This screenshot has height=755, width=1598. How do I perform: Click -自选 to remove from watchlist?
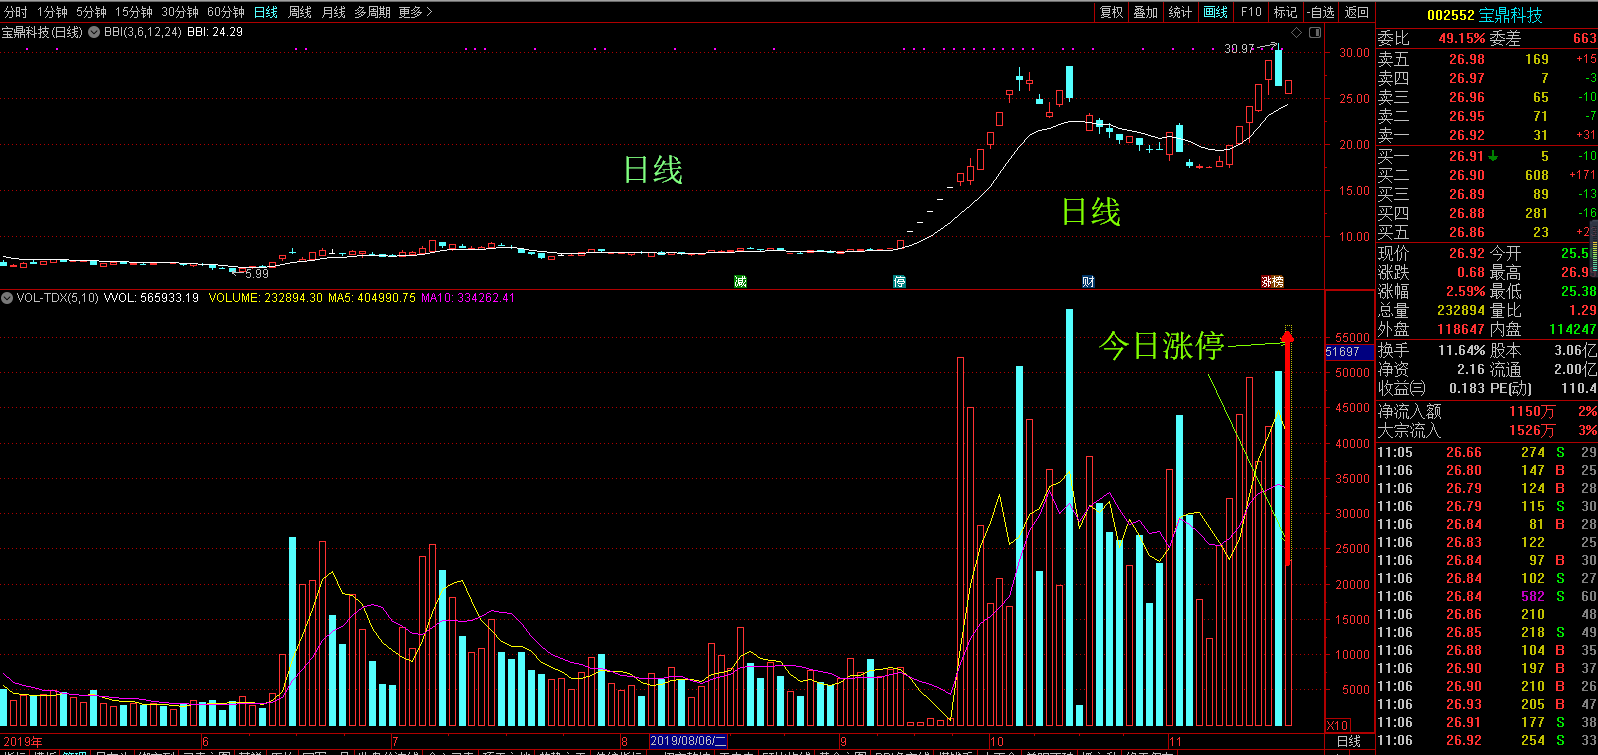coord(1321,12)
